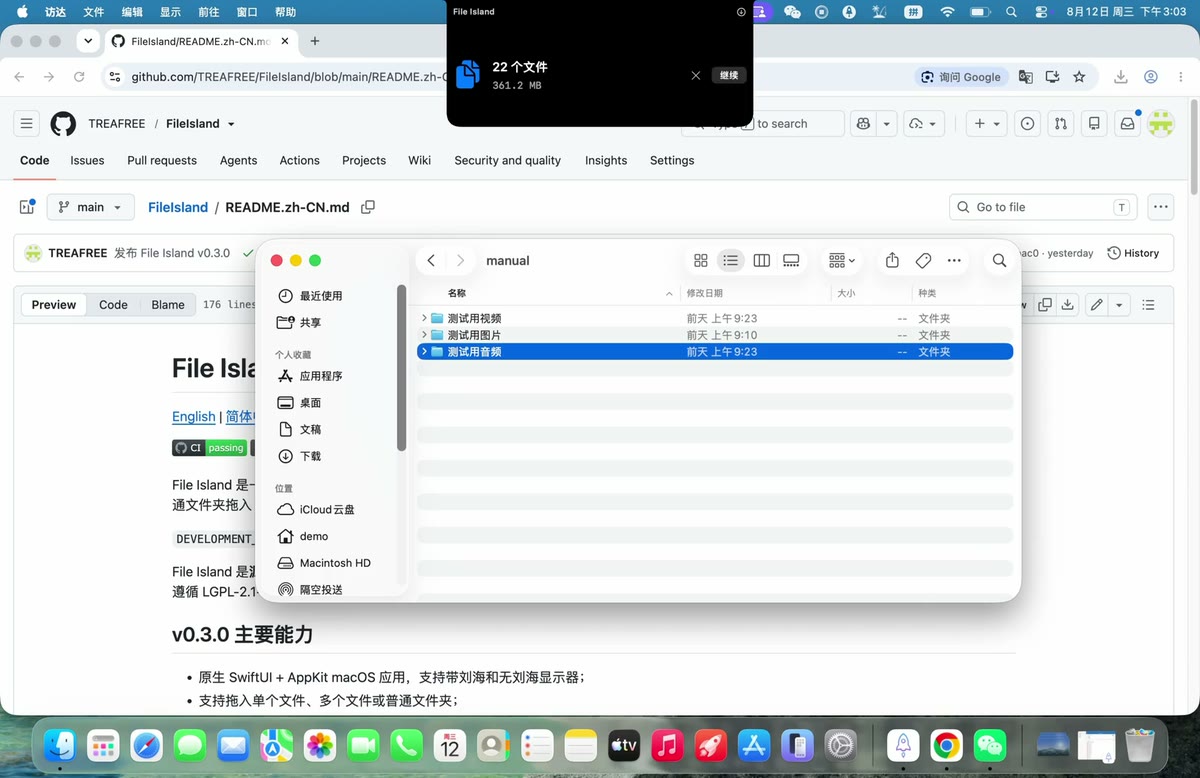This screenshot has height=778, width=1200.
Task: Select the 测试用视频 folder row
Action: [715, 318]
